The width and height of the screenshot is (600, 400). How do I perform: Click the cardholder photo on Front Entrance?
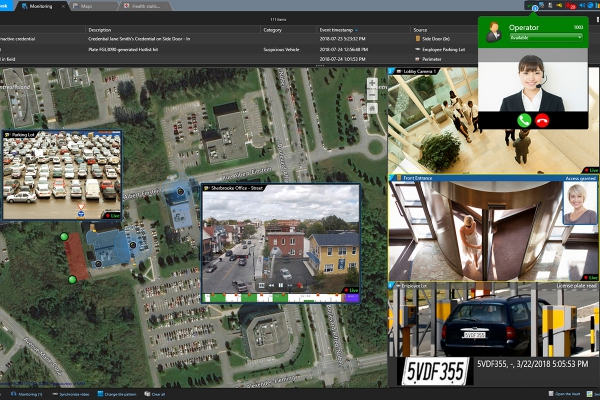(x=580, y=203)
